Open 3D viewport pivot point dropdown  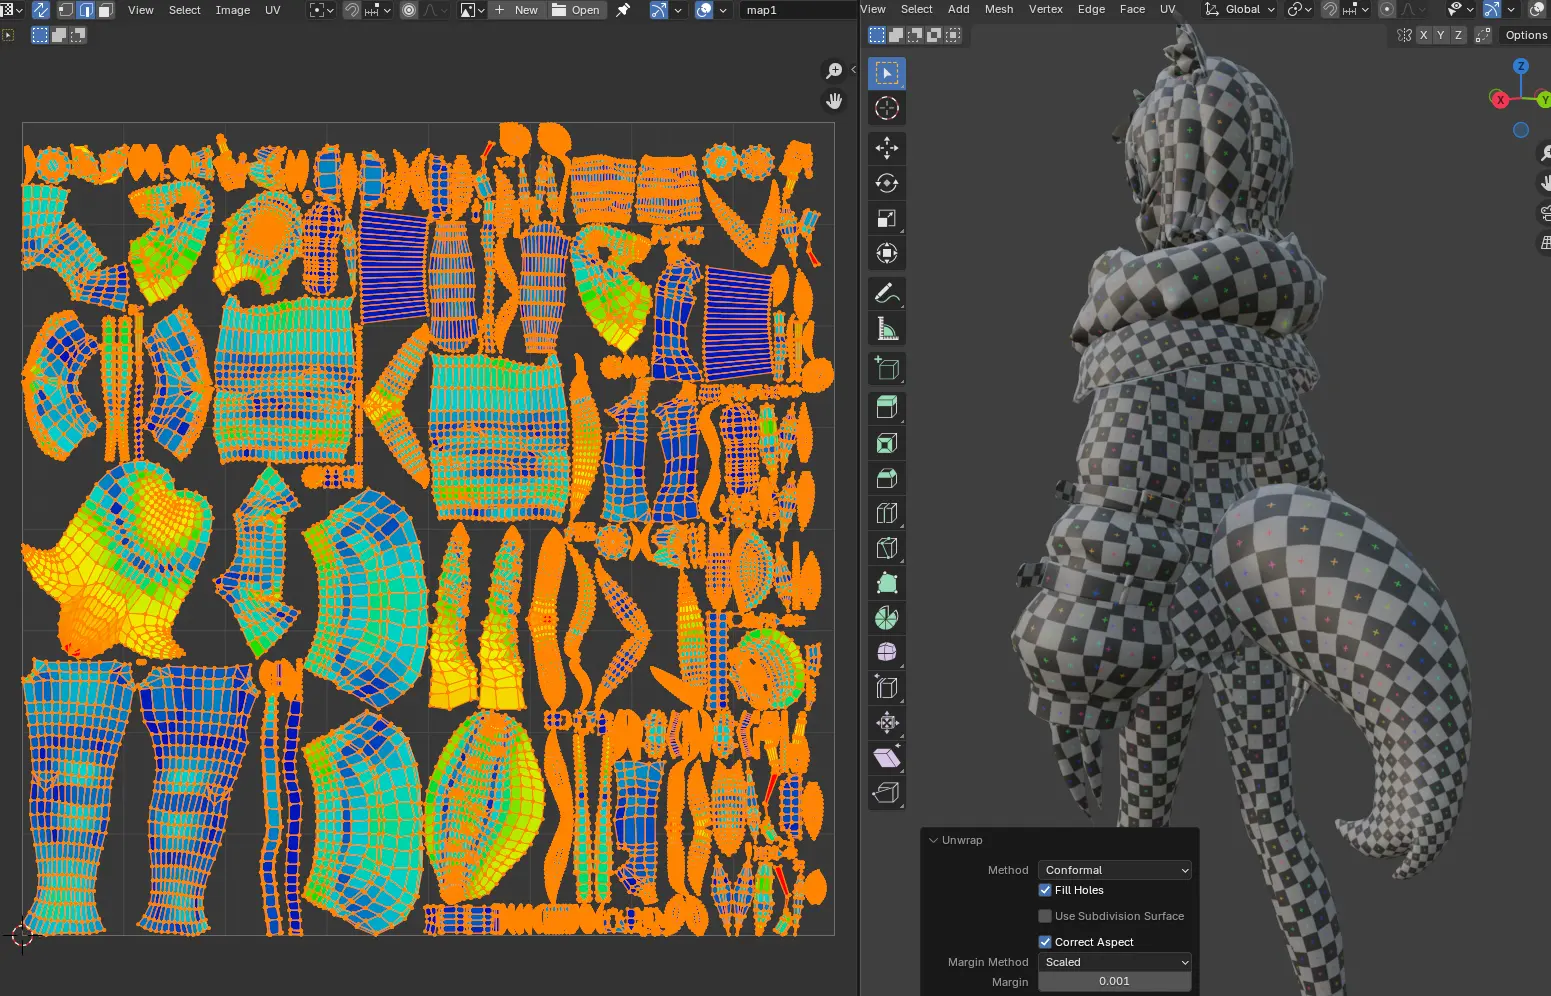pos(1299,10)
